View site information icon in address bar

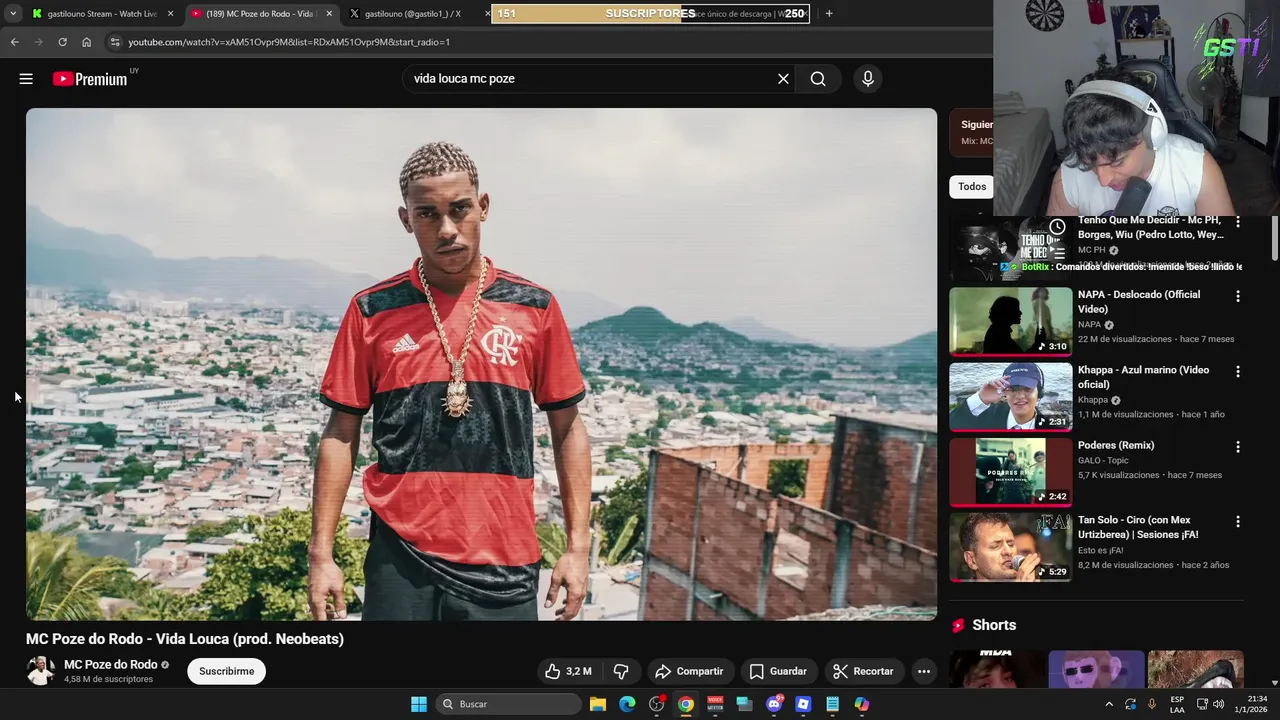tap(115, 42)
